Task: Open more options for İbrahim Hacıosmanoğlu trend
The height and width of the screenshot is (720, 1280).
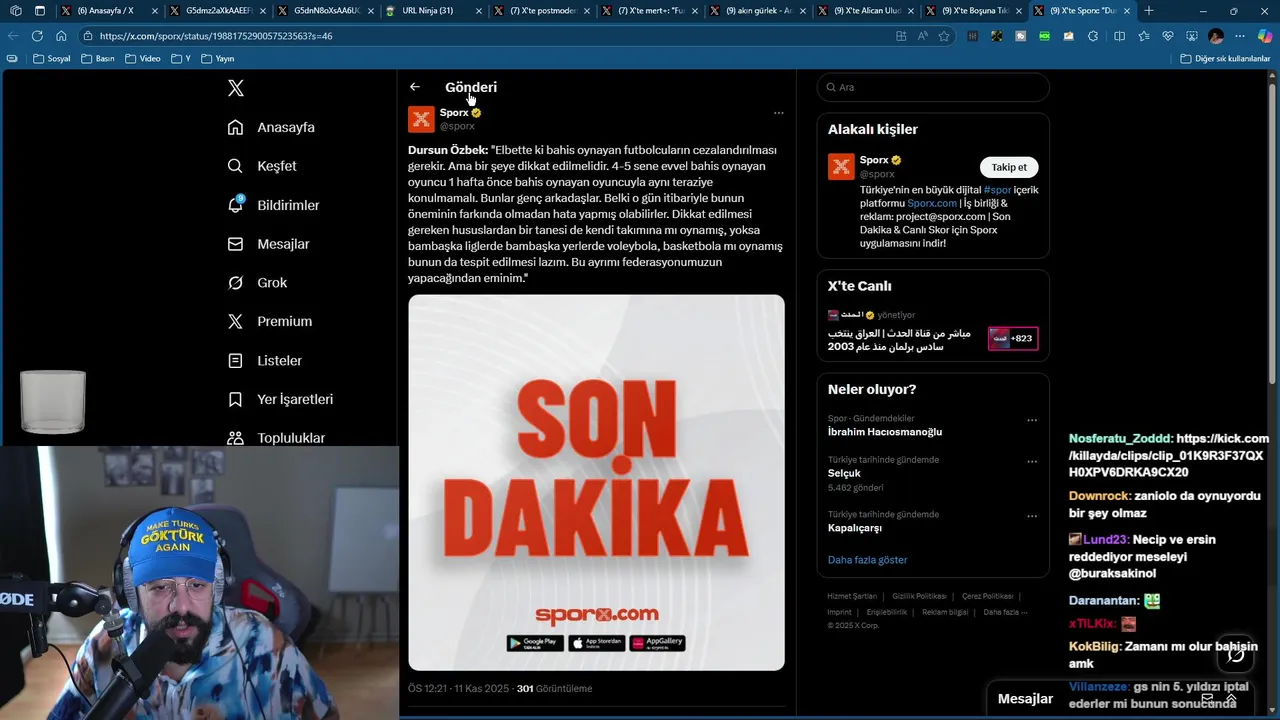Action: tap(1032, 420)
